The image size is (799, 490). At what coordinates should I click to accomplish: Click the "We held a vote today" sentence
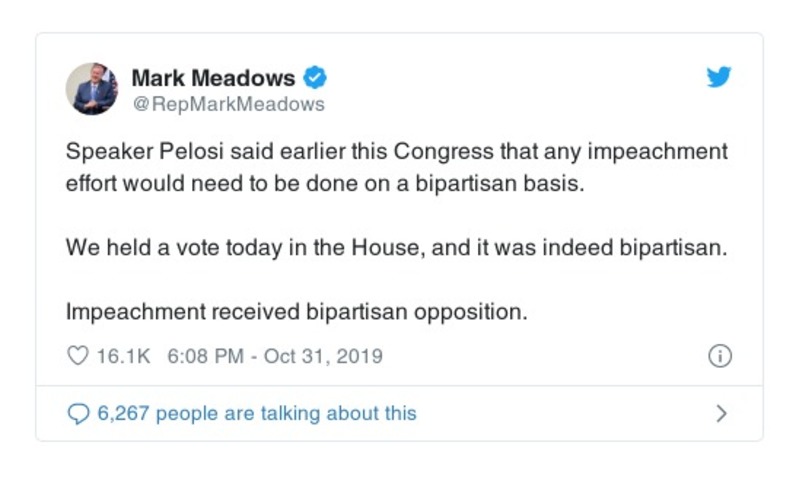click(397, 248)
